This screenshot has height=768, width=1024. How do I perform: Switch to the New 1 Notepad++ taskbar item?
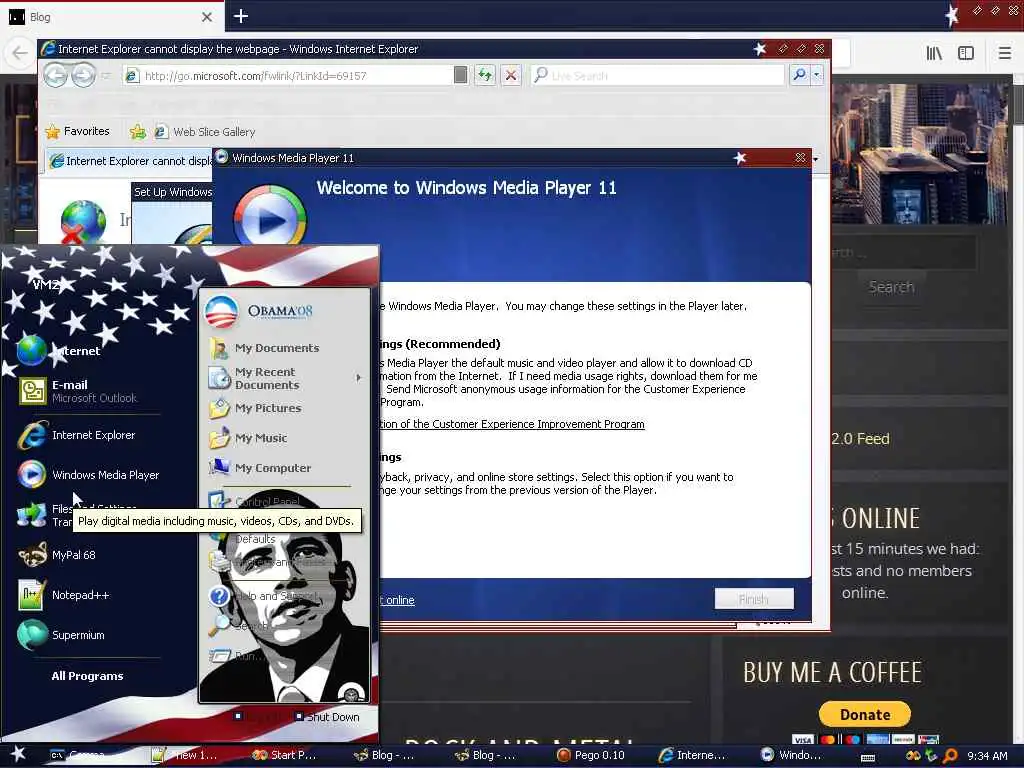pos(185,755)
